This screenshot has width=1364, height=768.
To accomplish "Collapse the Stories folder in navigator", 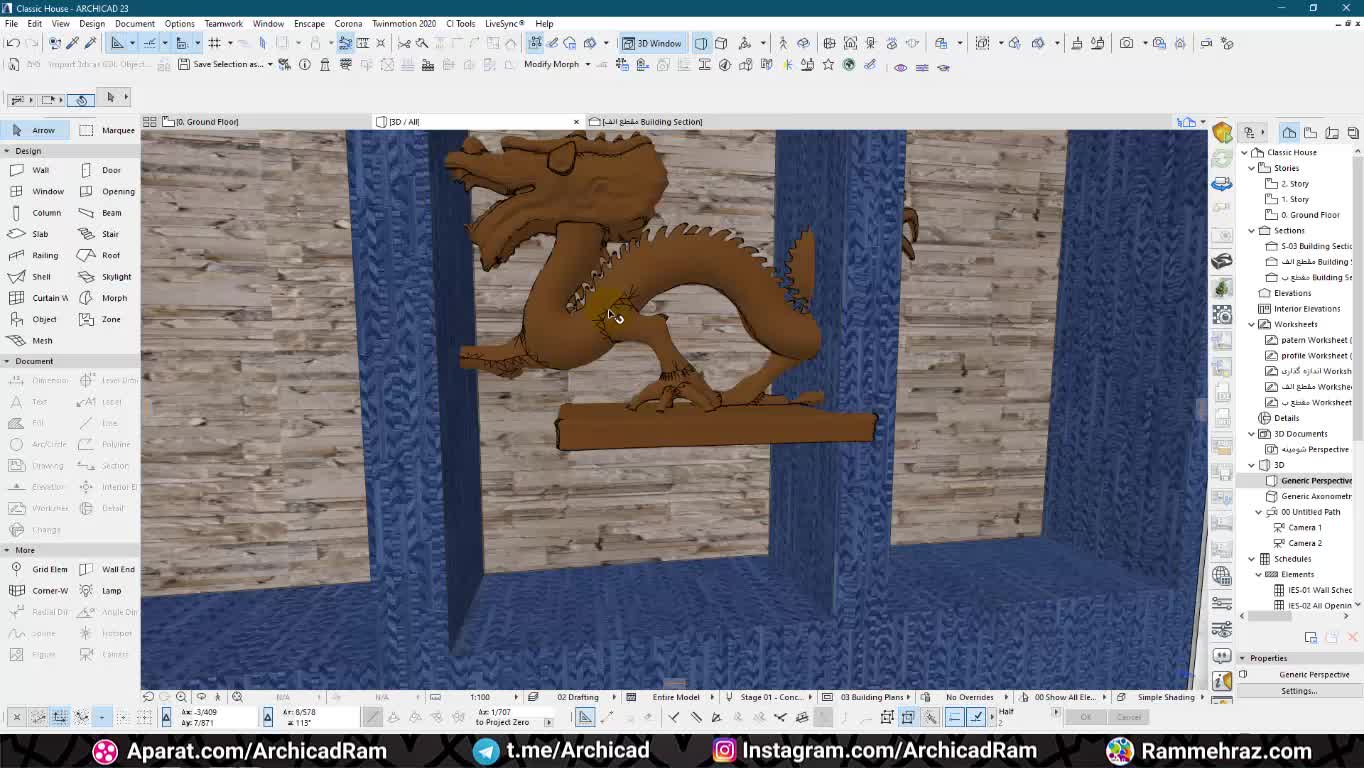I will [1252, 168].
